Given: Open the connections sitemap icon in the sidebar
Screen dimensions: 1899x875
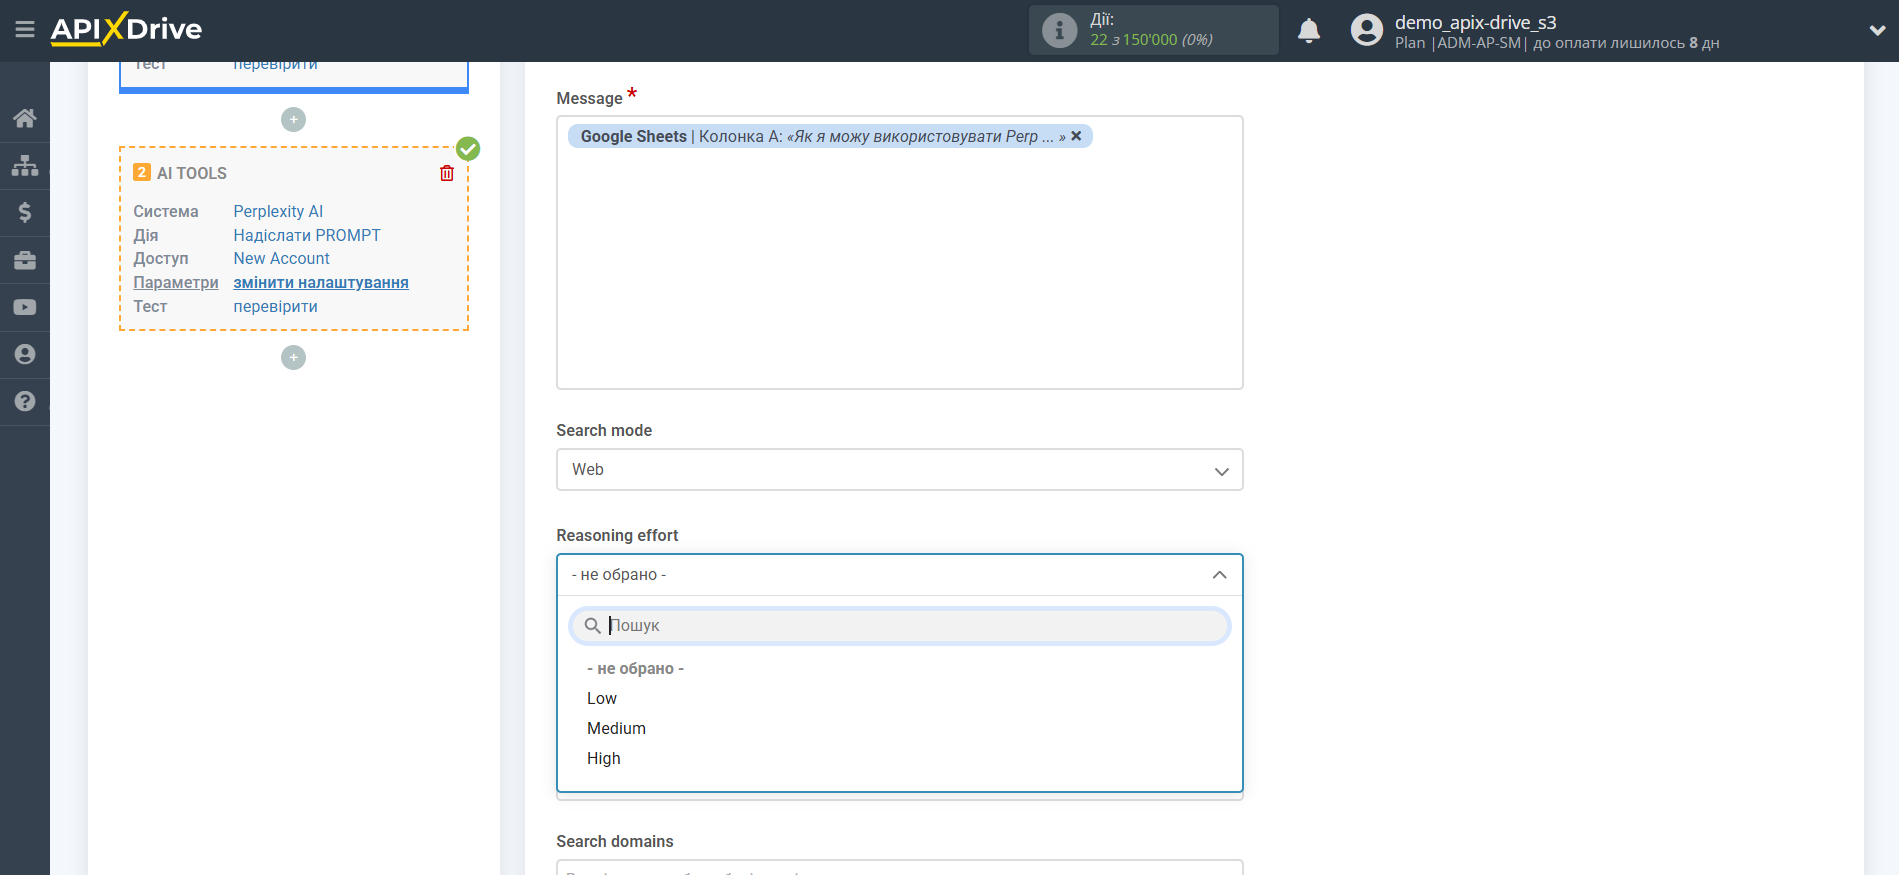Looking at the screenshot, I should coord(25,165).
